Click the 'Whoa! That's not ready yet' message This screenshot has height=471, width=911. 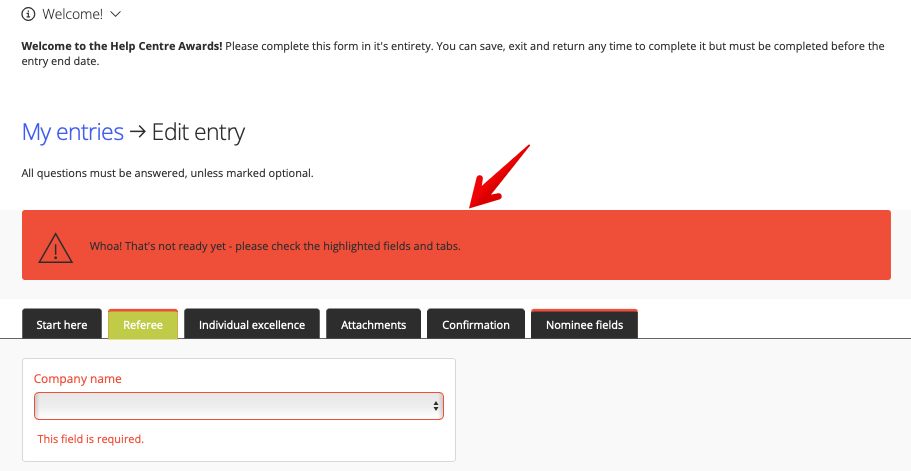[275, 246]
